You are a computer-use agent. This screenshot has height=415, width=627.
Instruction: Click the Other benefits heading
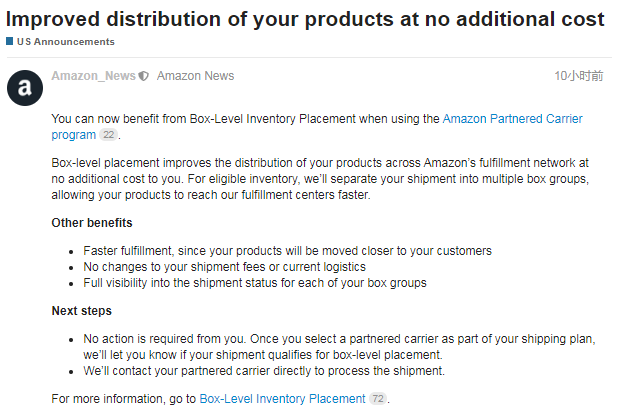(92, 223)
